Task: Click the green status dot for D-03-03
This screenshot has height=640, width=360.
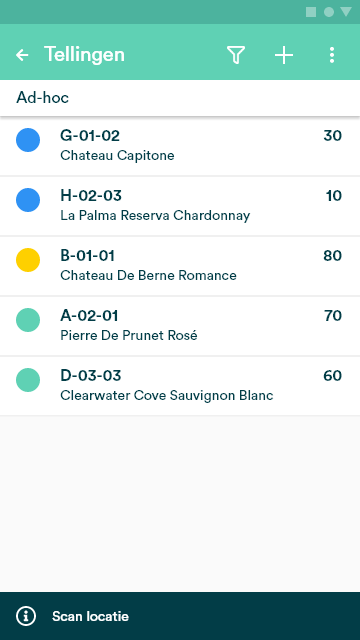Action: point(28,380)
